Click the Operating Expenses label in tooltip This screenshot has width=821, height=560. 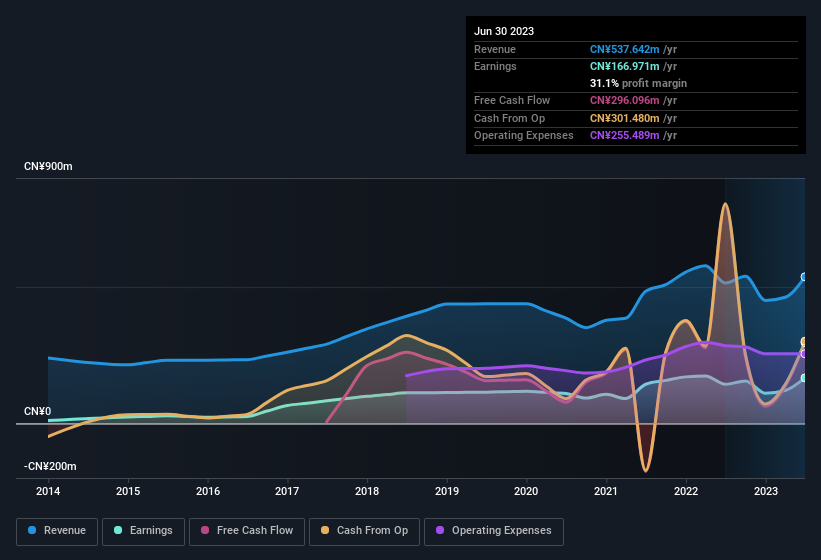(x=524, y=136)
